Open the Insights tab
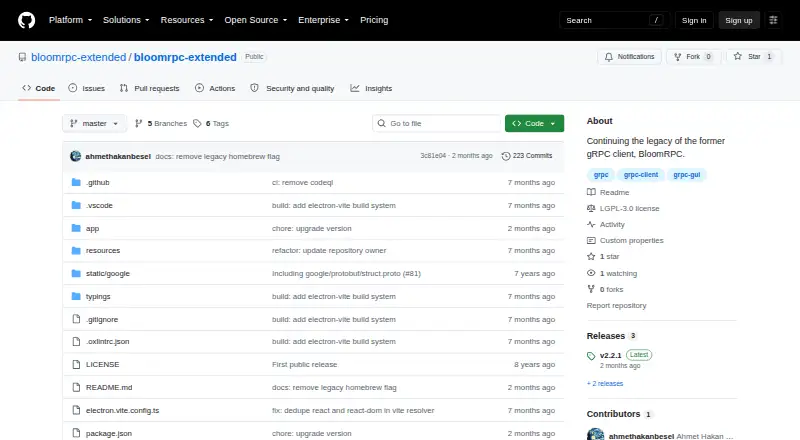Image resolution: width=800 pixels, height=440 pixels. pos(371,88)
